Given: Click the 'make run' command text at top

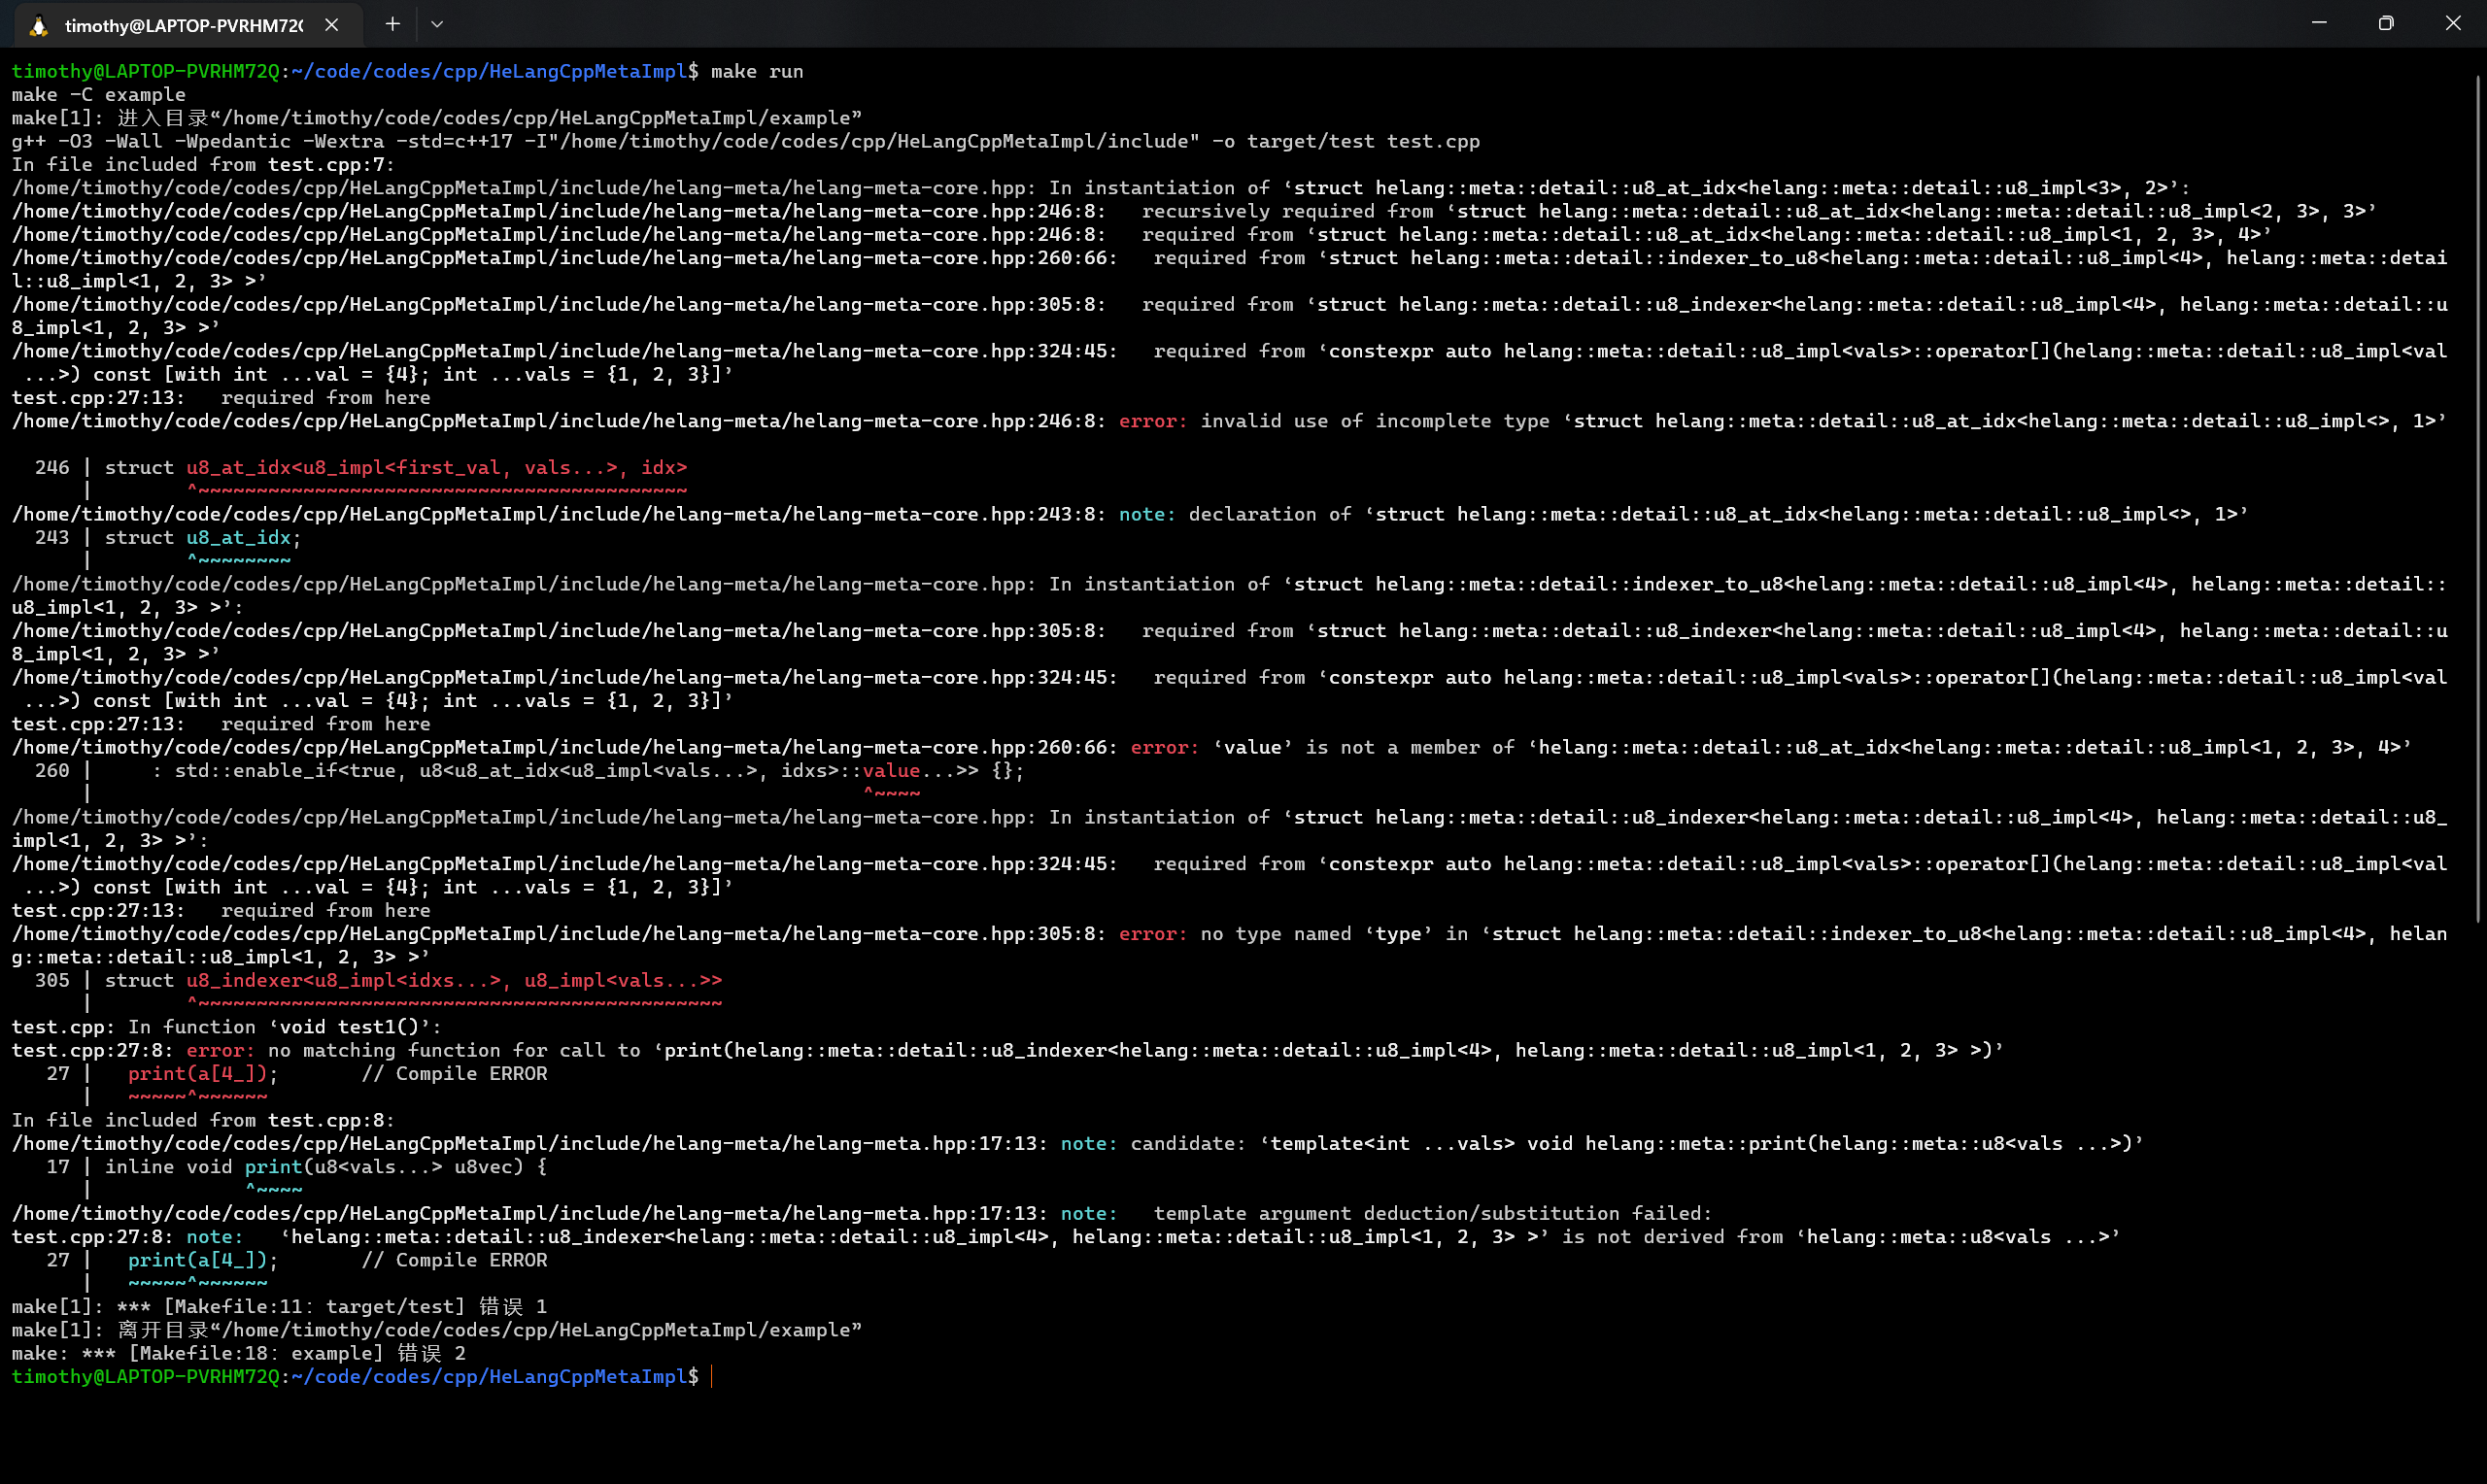Looking at the screenshot, I should pyautogui.click(x=757, y=72).
